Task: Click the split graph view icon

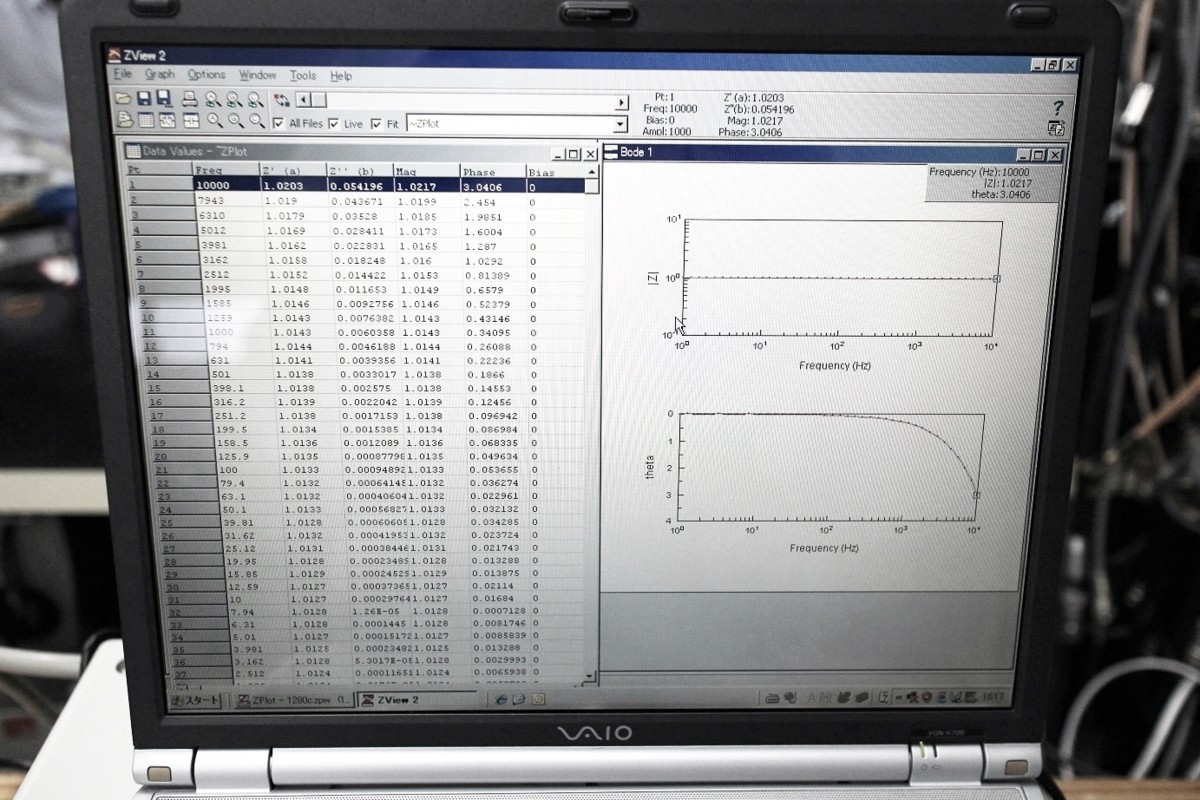Action: coord(191,120)
